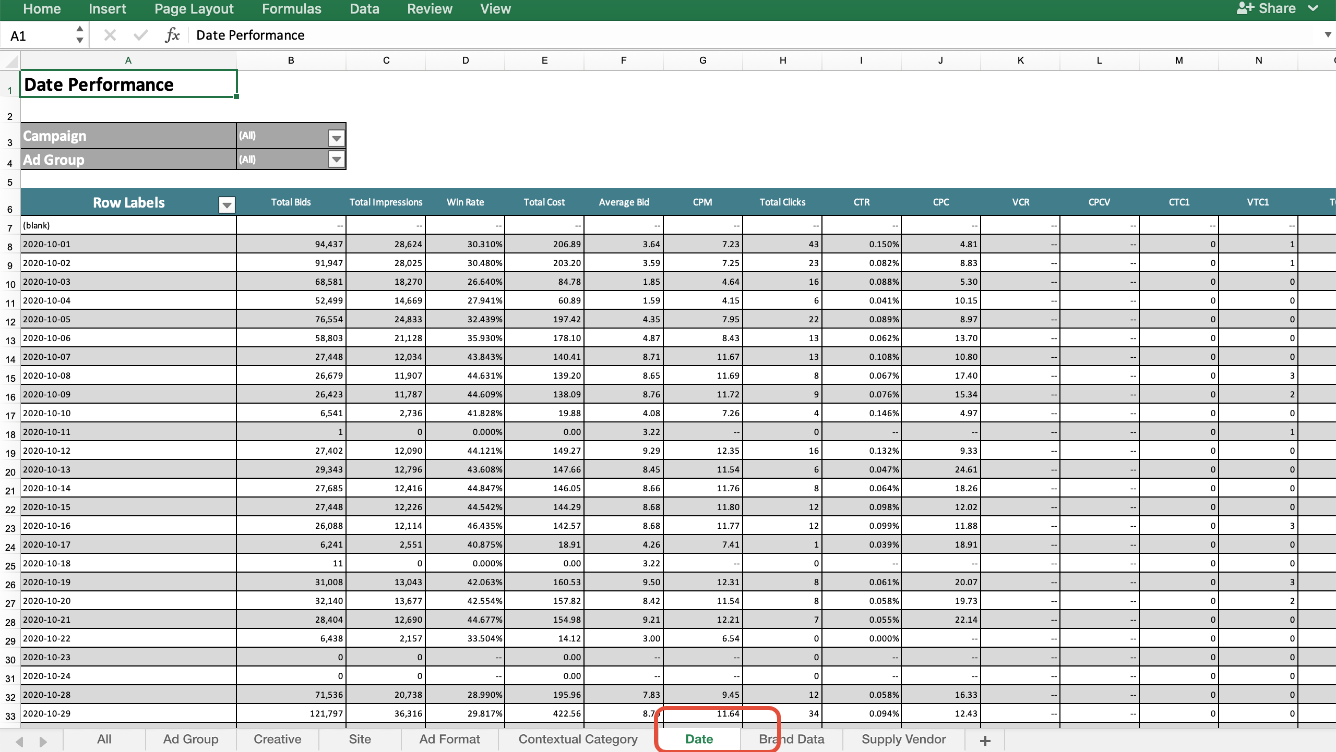Switch to the Supply Vendor sheet tab

pos(903,739)
